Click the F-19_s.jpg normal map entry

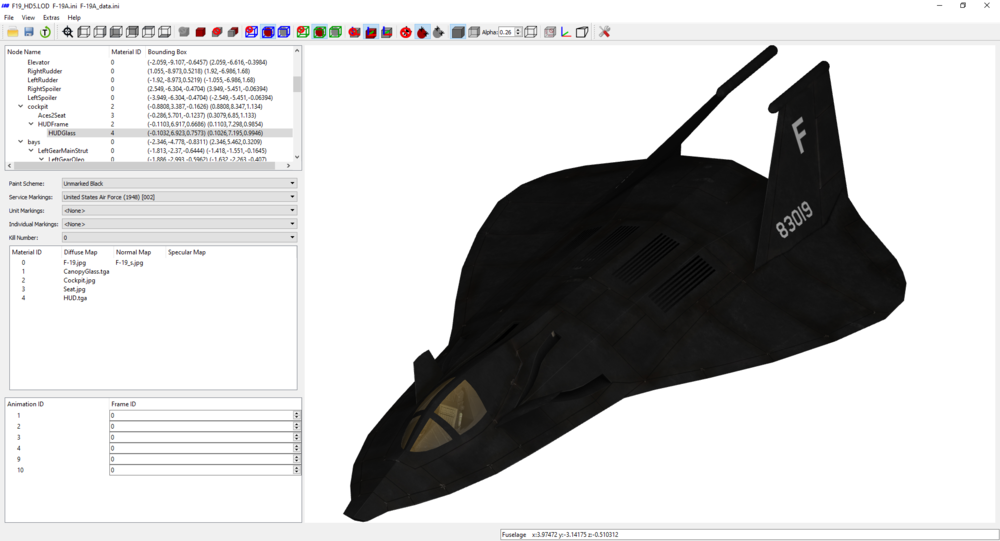pos(129,262)
